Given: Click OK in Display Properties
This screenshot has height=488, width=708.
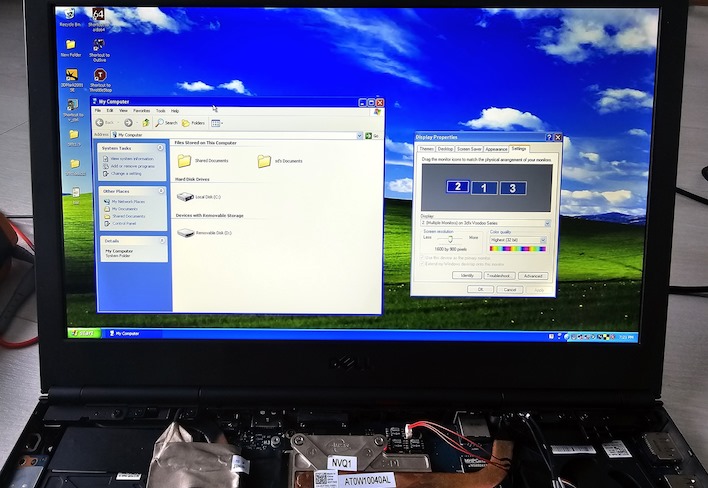Looking at the screenshot, I should tap(480, 289).
